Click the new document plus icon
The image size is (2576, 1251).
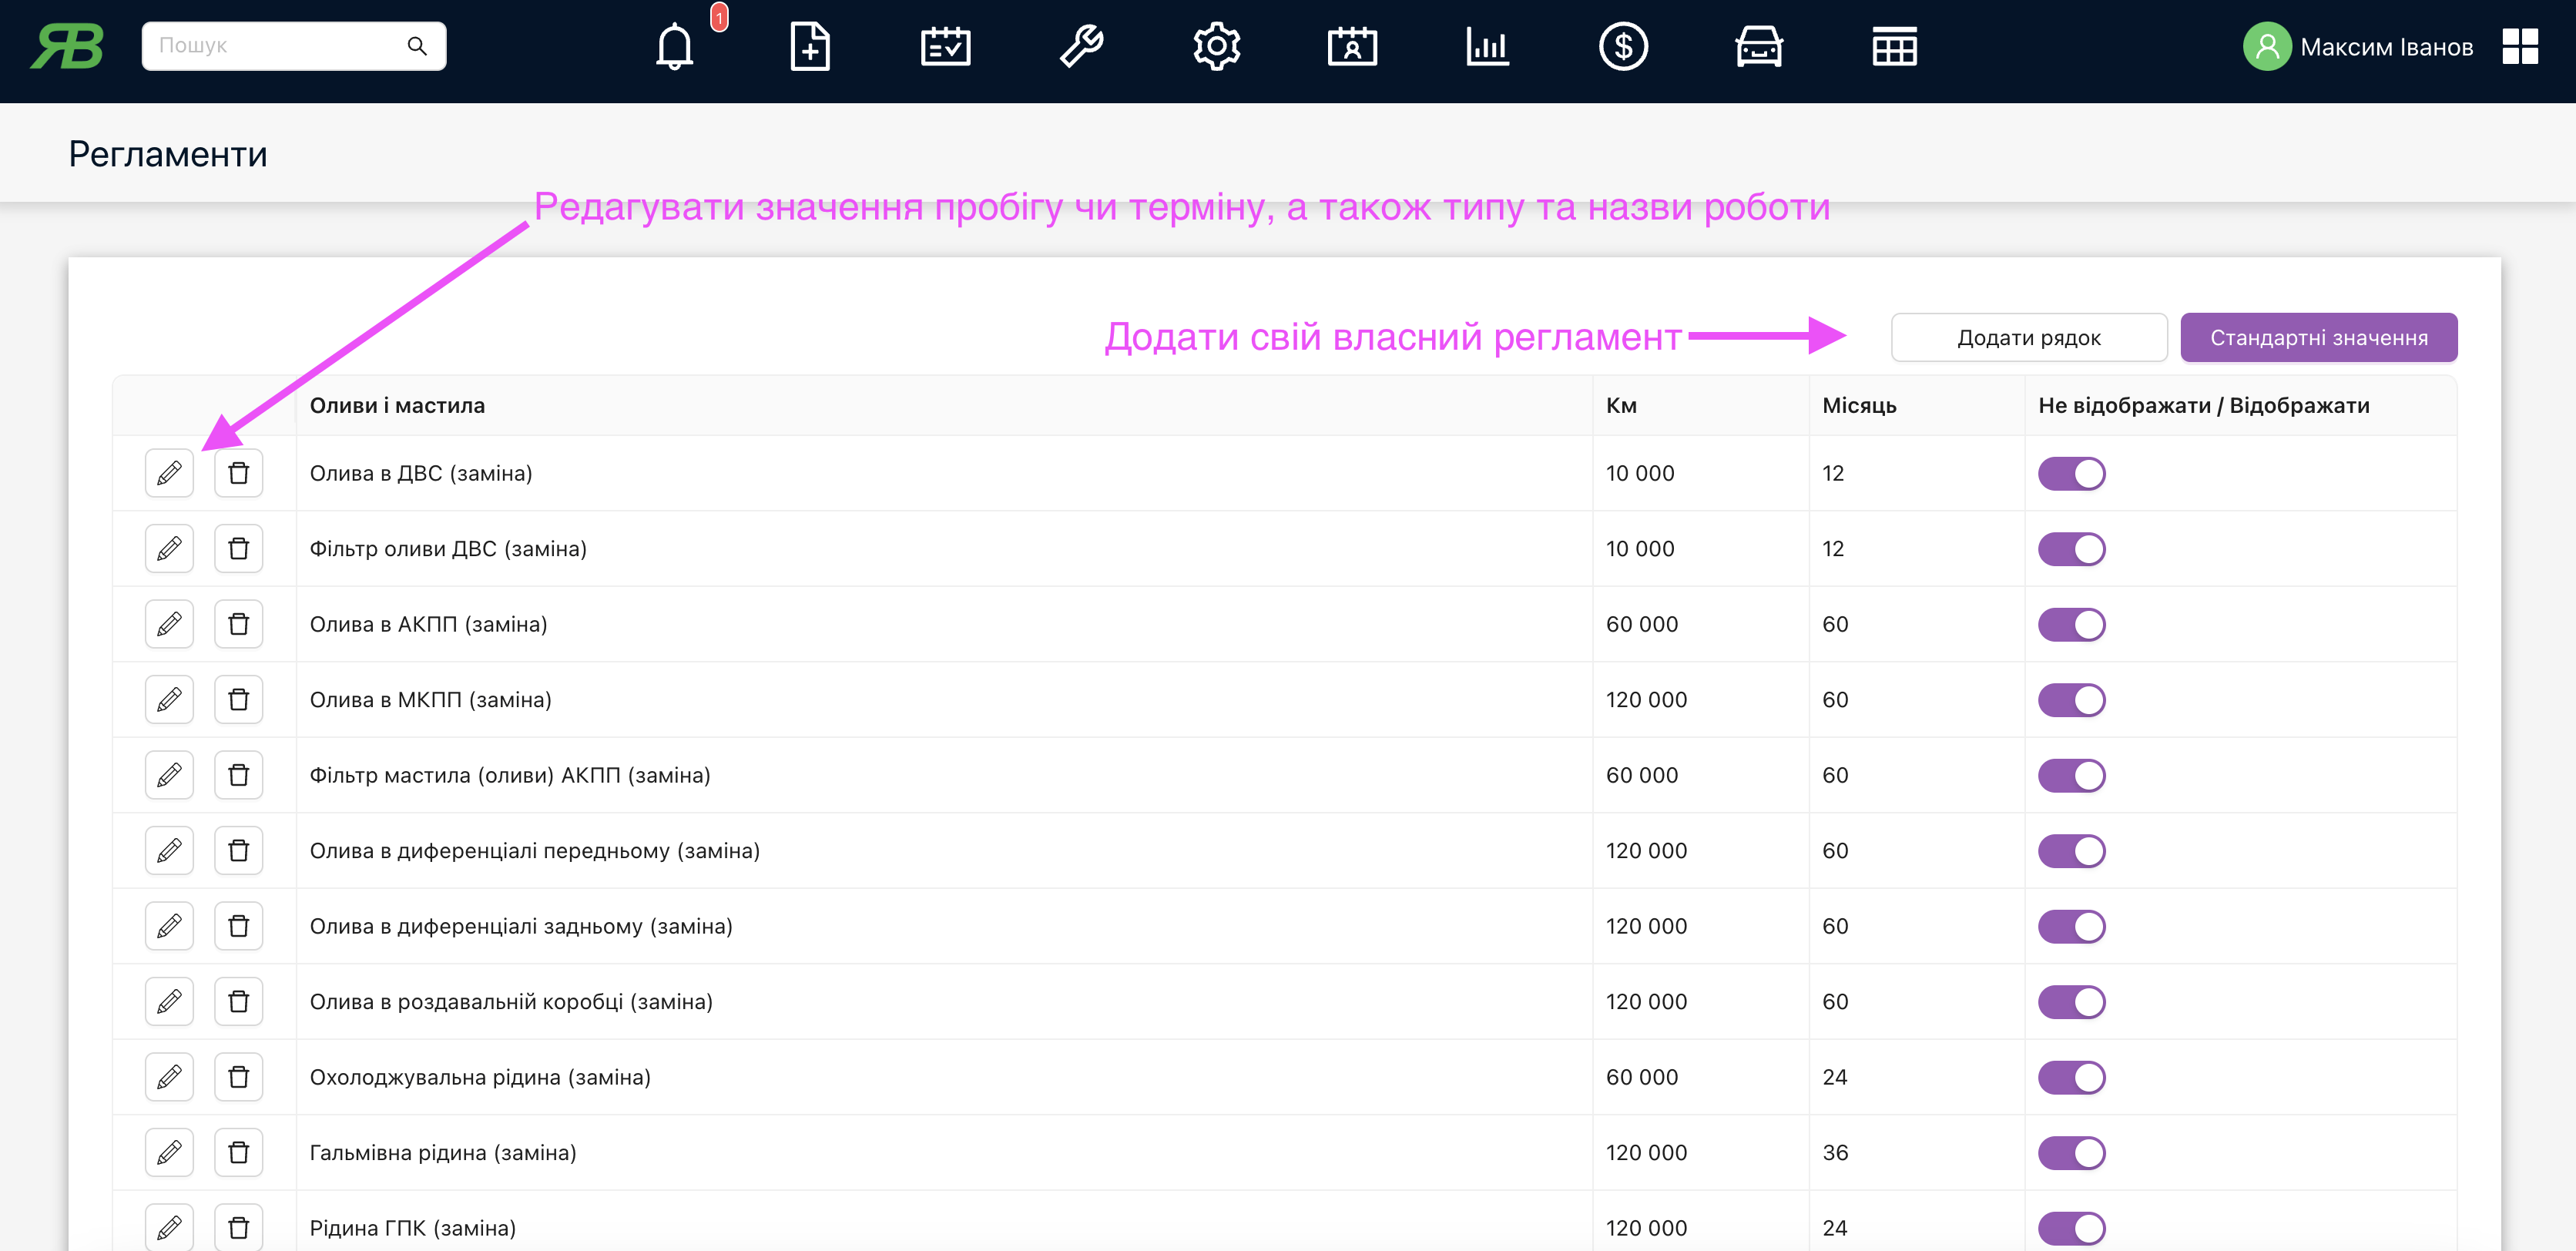[x=810, y=46]
